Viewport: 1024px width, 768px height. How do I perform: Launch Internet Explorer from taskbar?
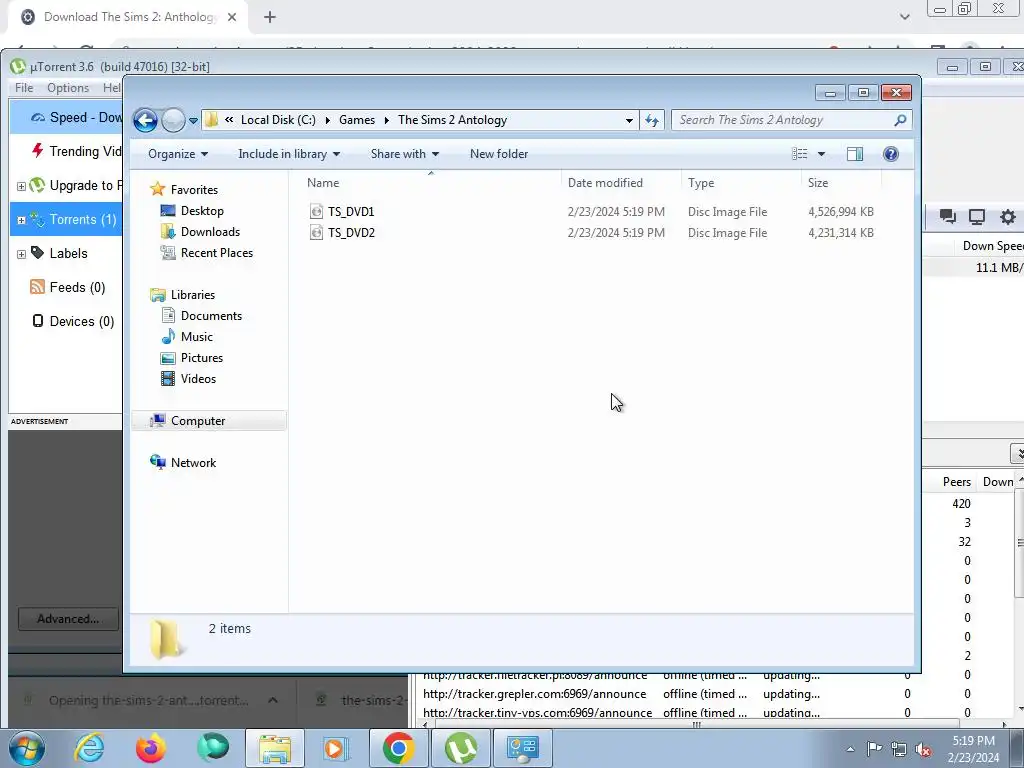(89, 748)
